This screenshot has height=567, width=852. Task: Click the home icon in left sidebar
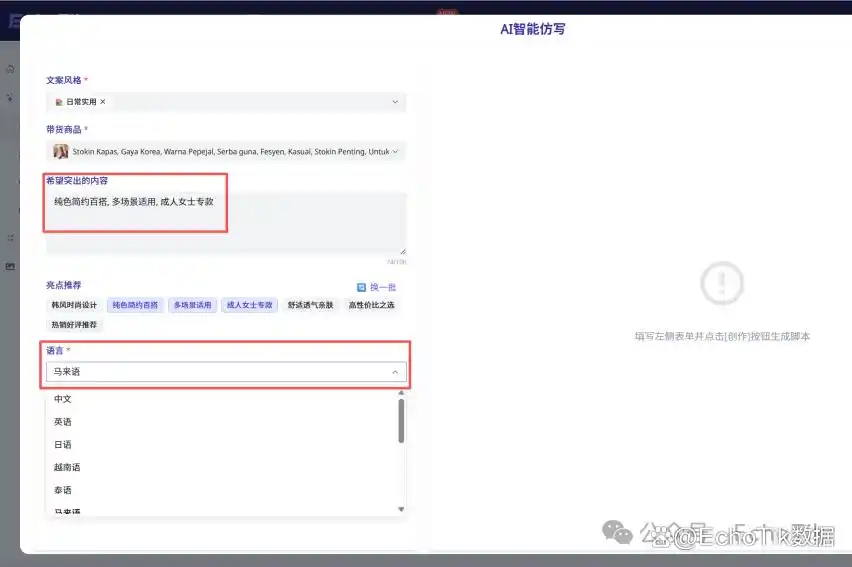click(x=10, y=69)
